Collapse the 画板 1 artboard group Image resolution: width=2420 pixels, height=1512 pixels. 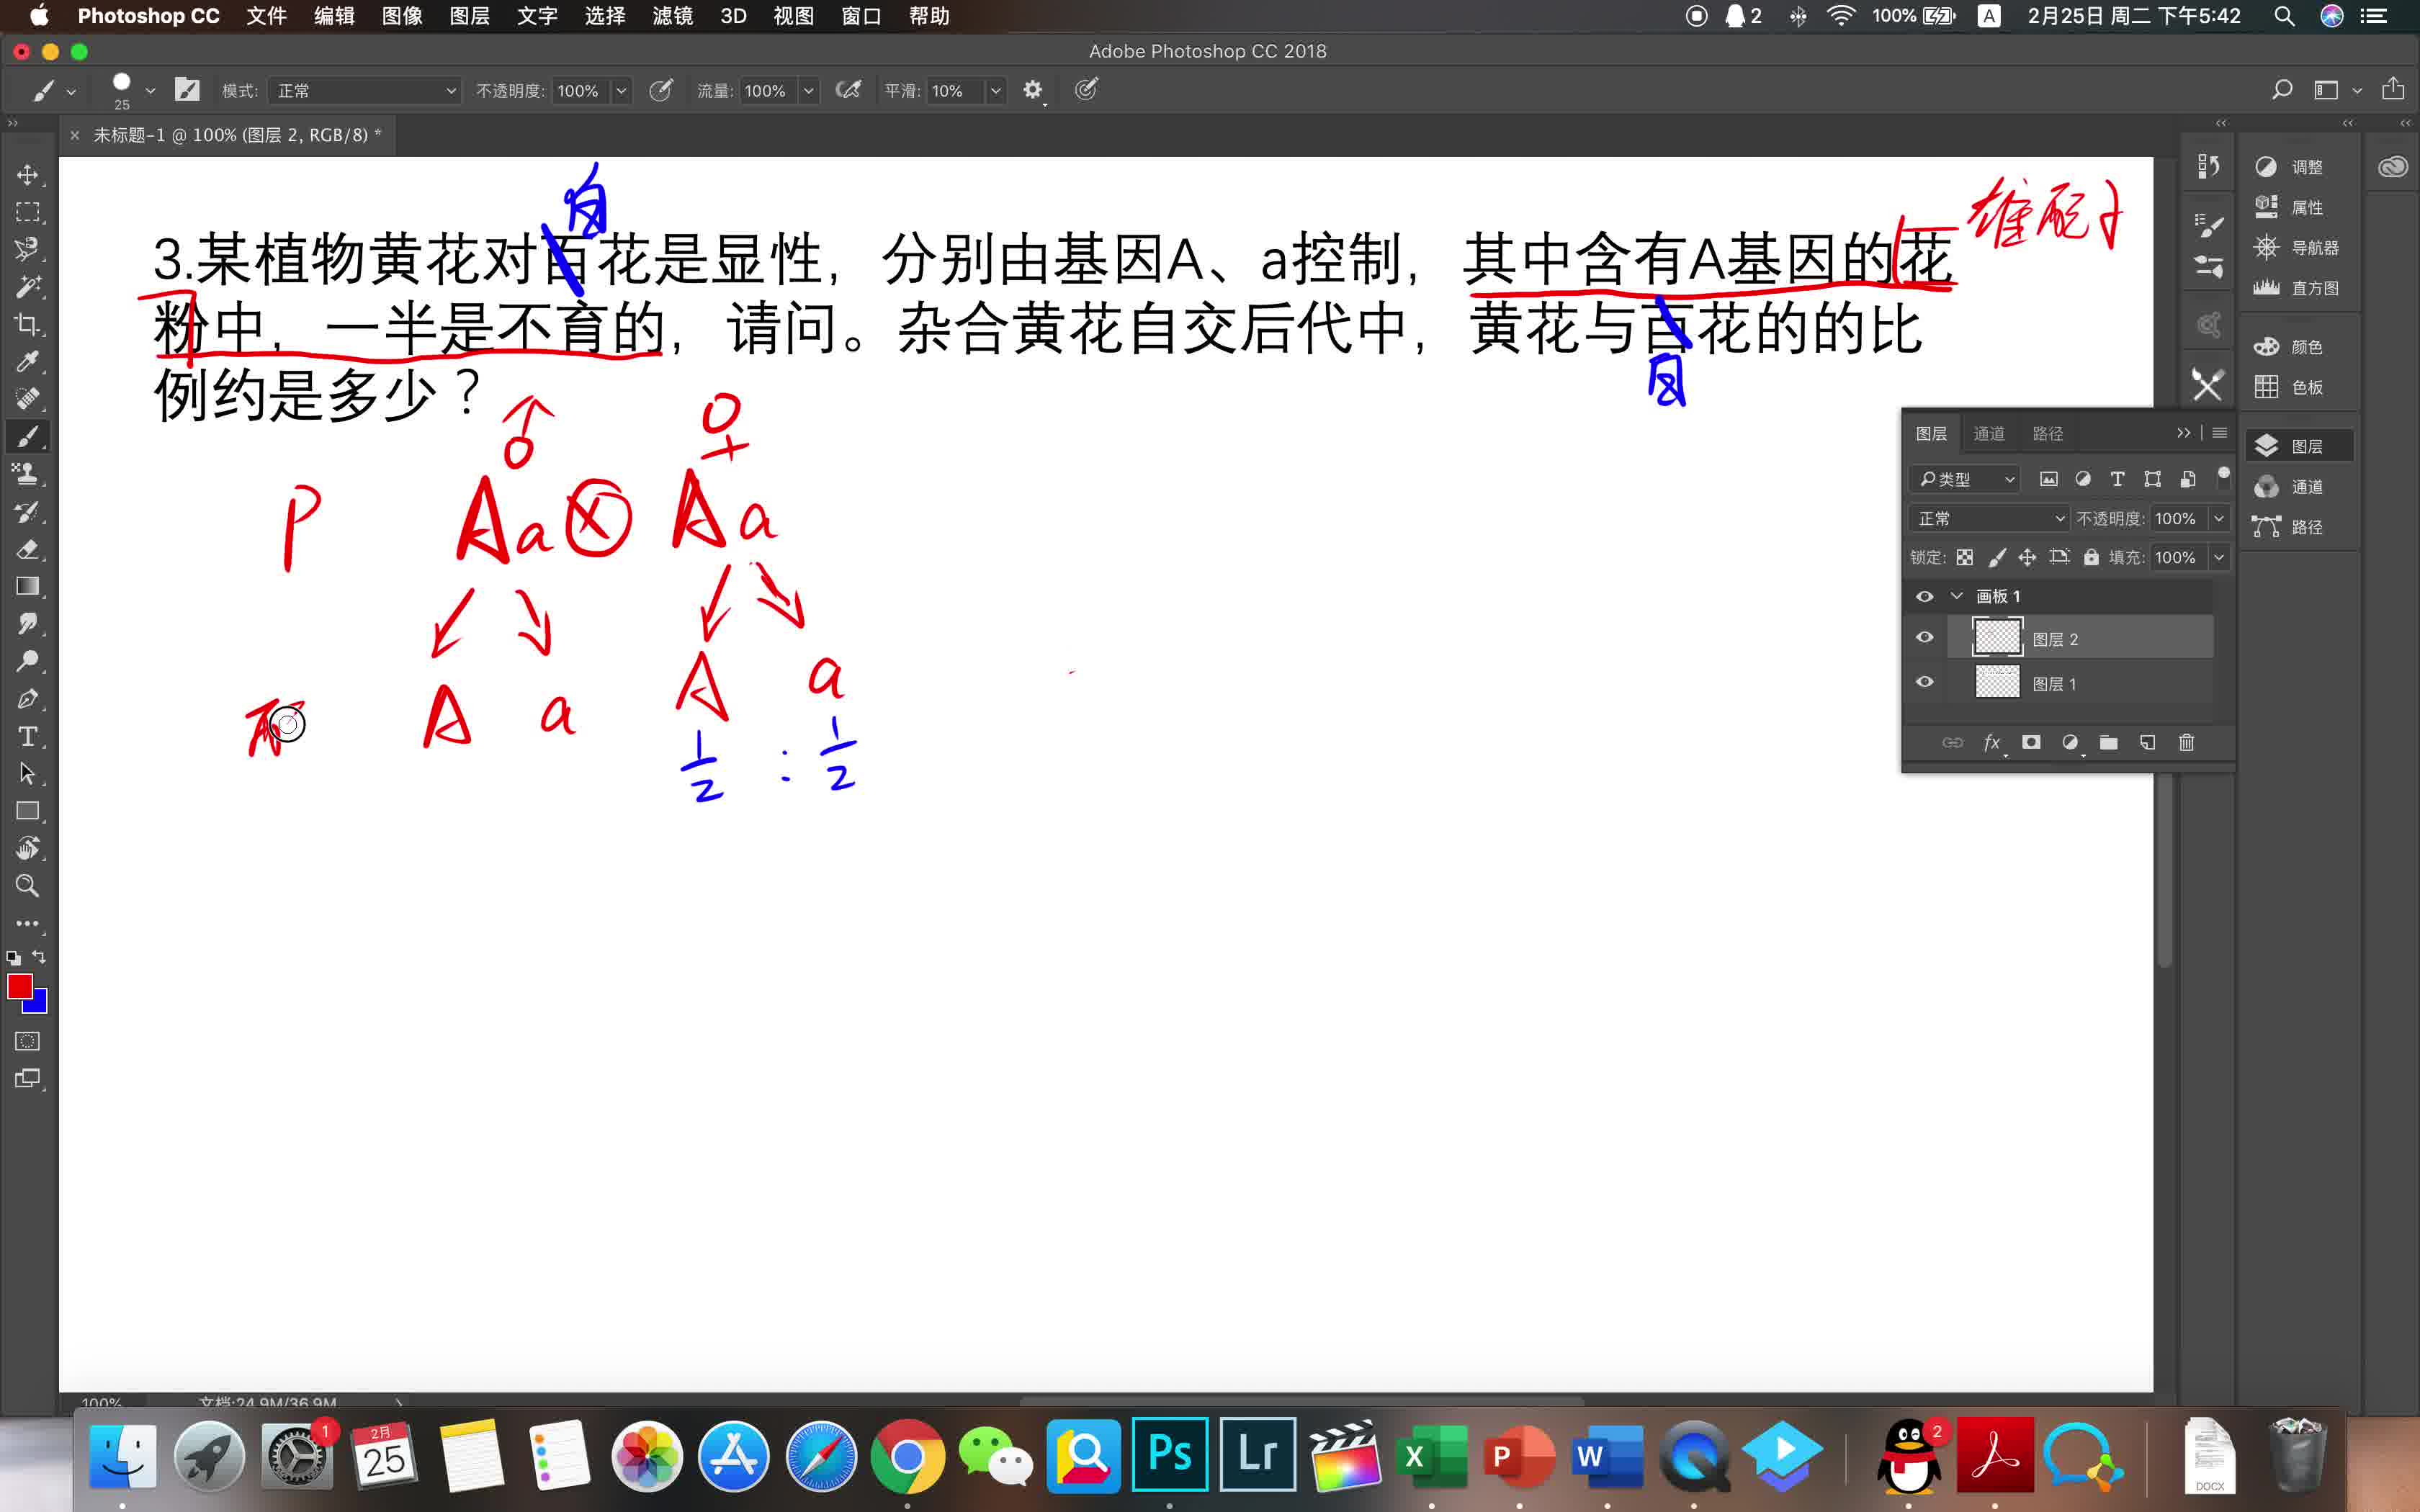click(1957, 596)
